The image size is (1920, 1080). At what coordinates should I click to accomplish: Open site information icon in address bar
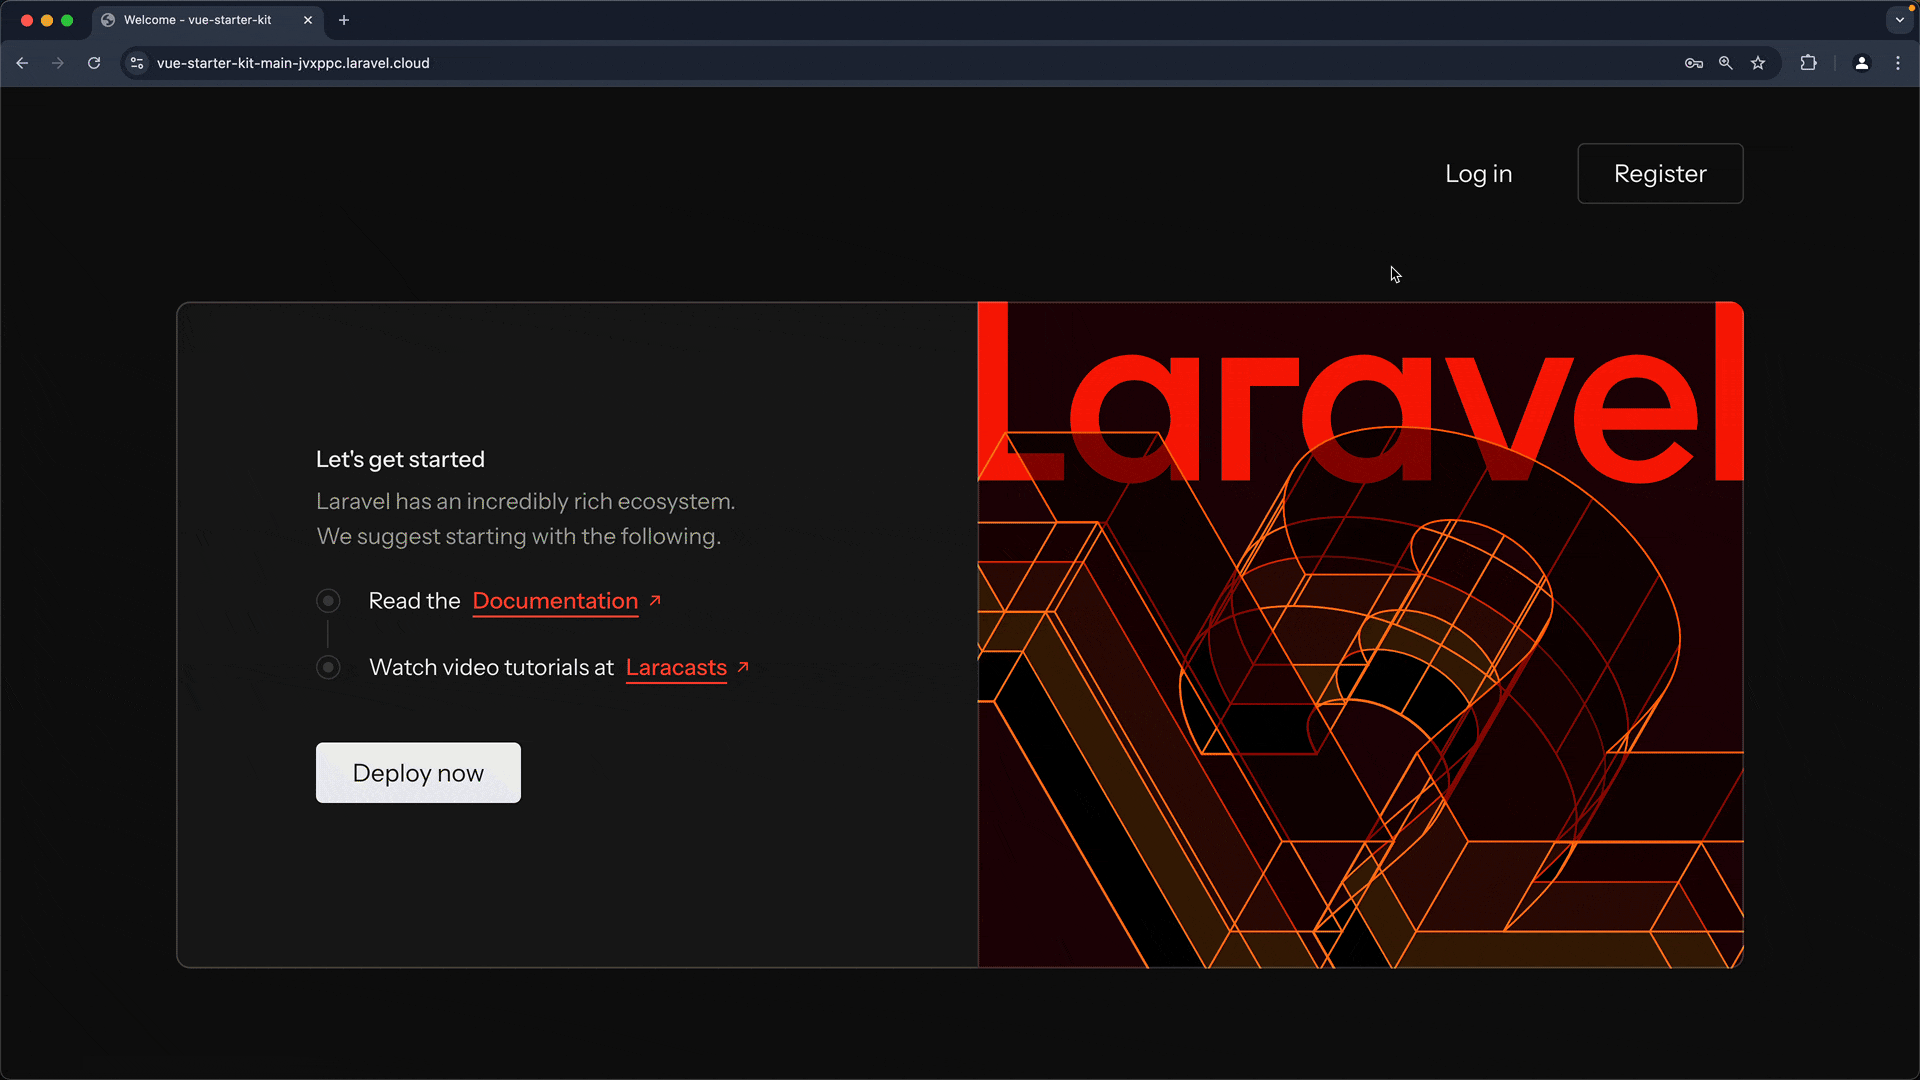pyautogui.click(x=137, y=63)
